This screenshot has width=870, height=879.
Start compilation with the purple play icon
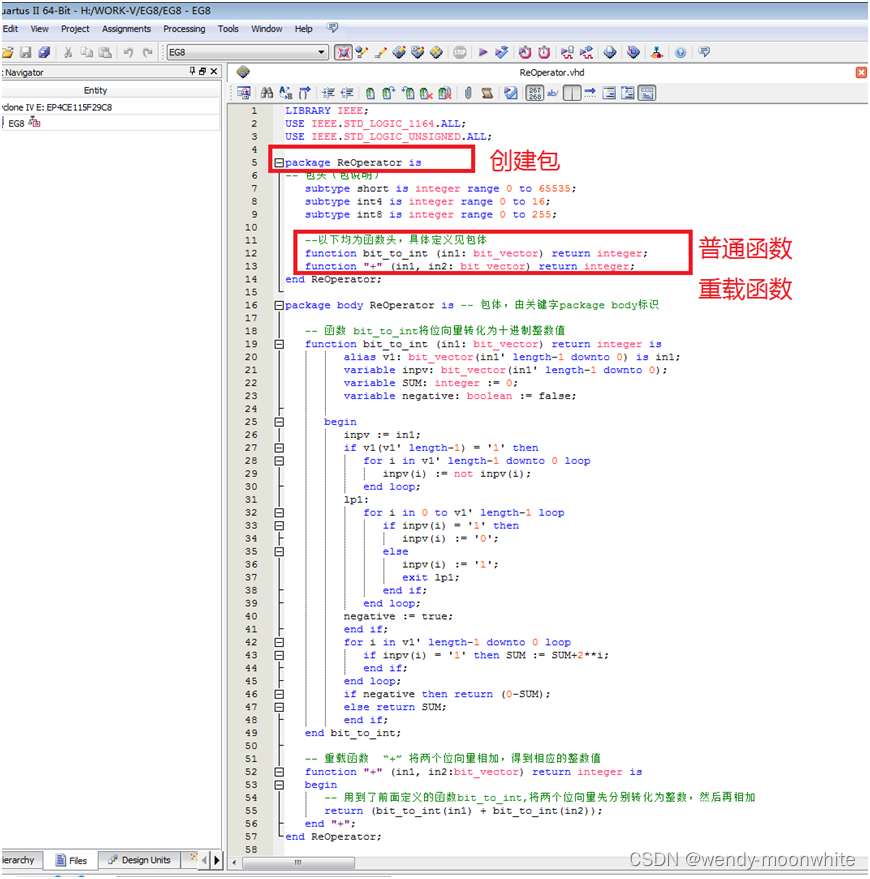483,52
